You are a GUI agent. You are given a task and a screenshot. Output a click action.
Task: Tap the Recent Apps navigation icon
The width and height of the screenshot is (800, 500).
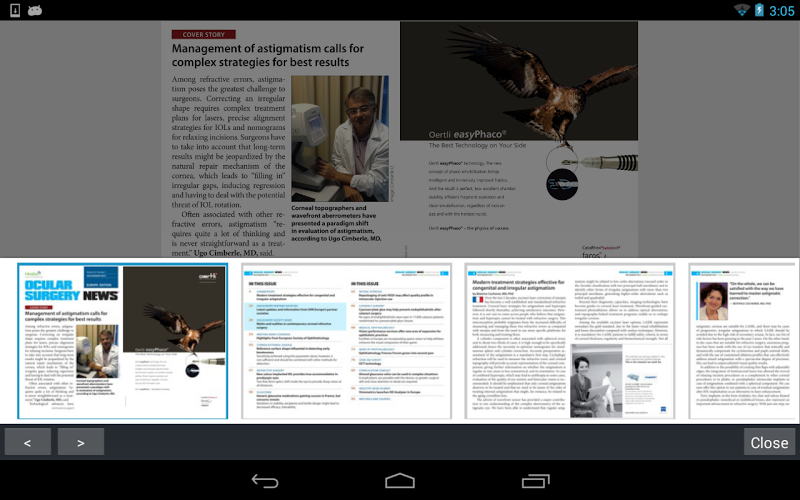pos(535,481)
